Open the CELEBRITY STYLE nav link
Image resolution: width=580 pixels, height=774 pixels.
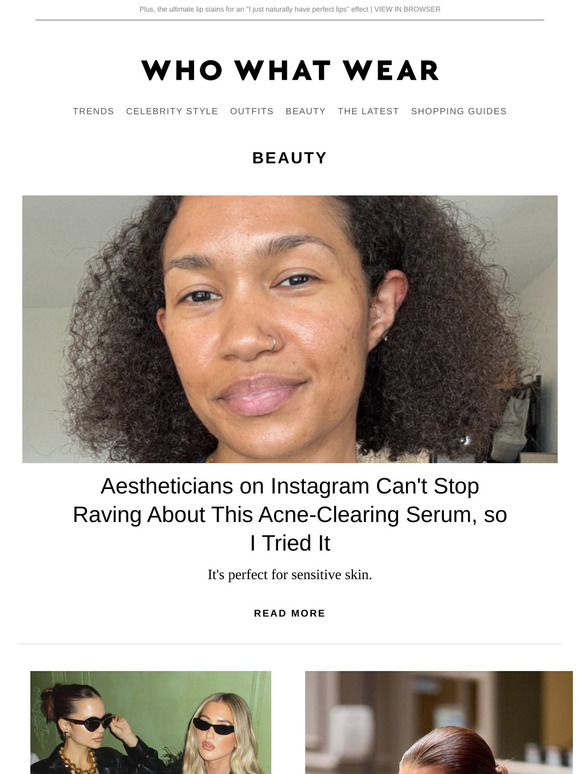coord(172,111)
